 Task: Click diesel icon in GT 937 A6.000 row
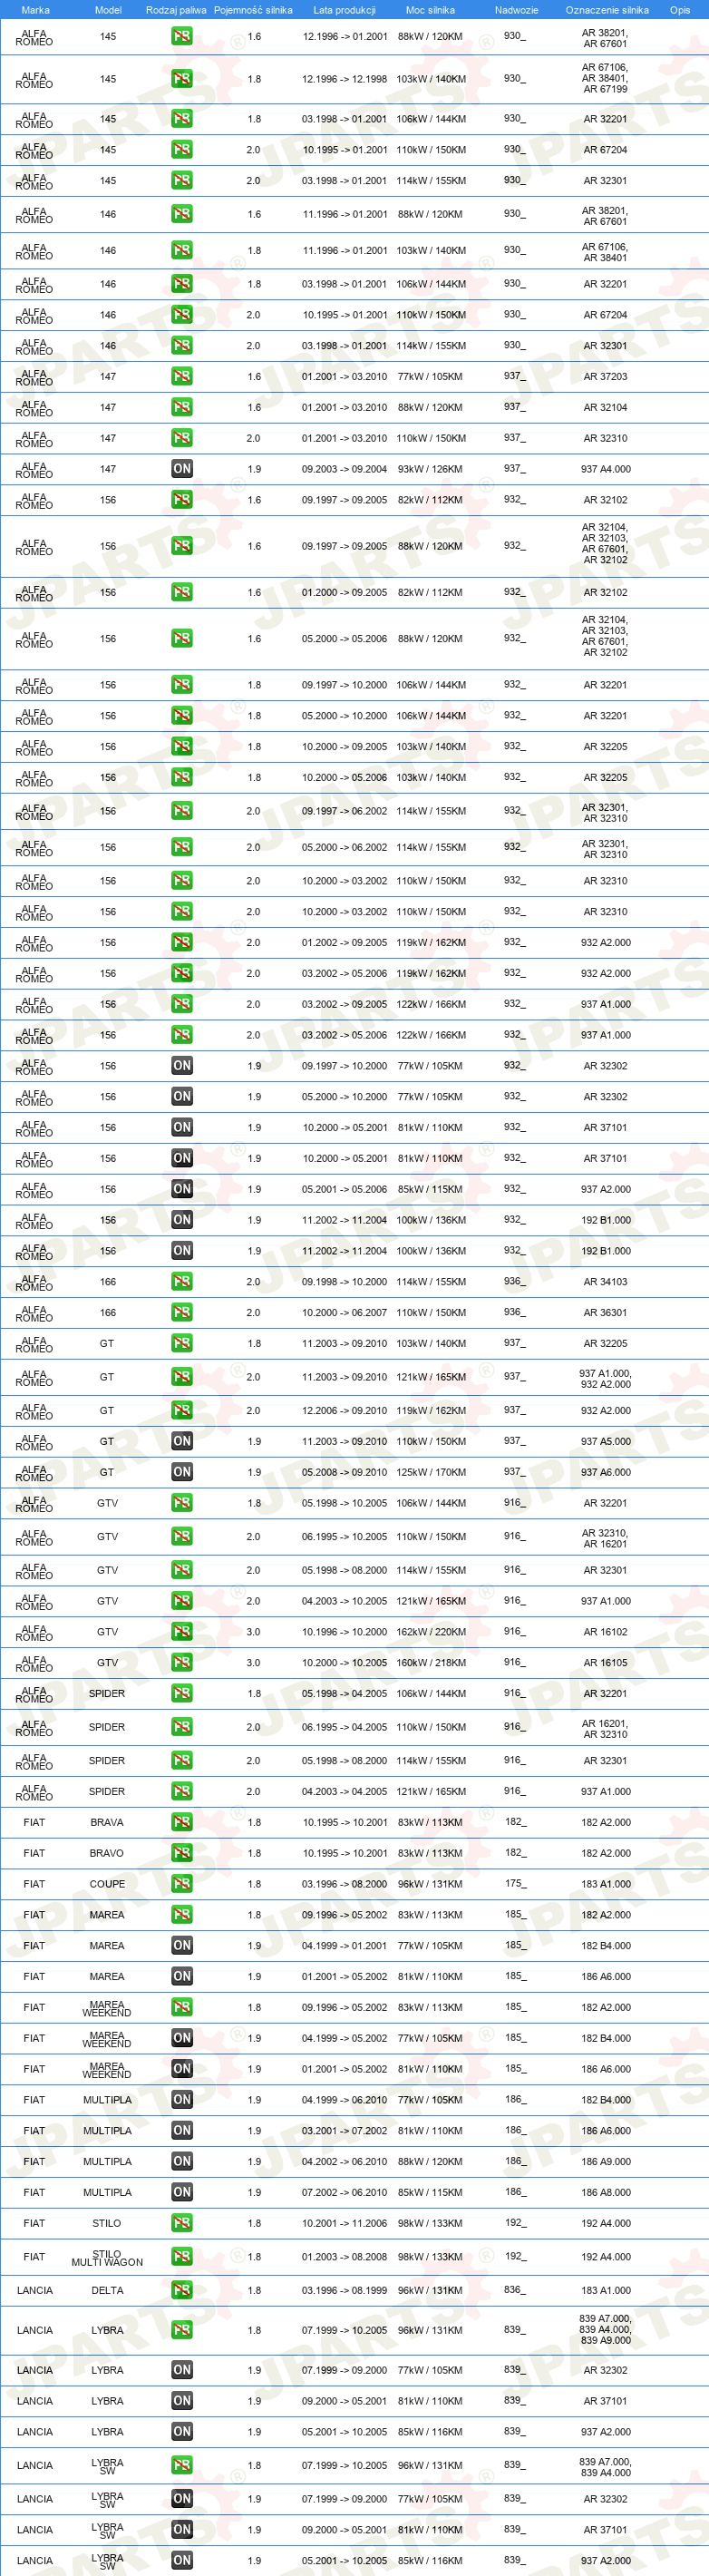coord(181,1472)
